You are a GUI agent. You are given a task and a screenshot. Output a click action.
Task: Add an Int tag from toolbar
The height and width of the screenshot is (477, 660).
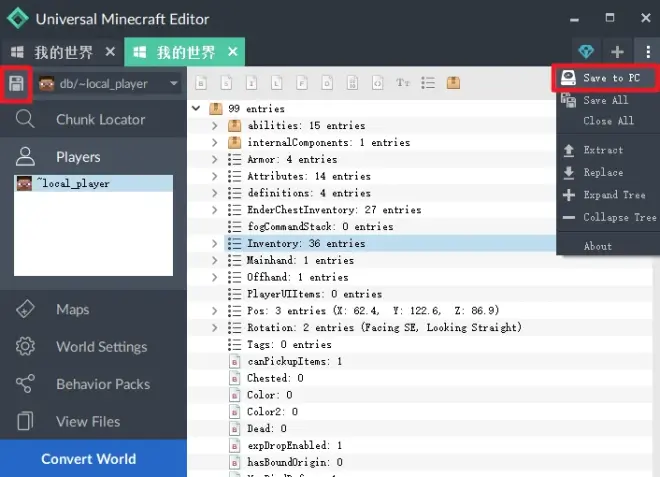(251, 83)
